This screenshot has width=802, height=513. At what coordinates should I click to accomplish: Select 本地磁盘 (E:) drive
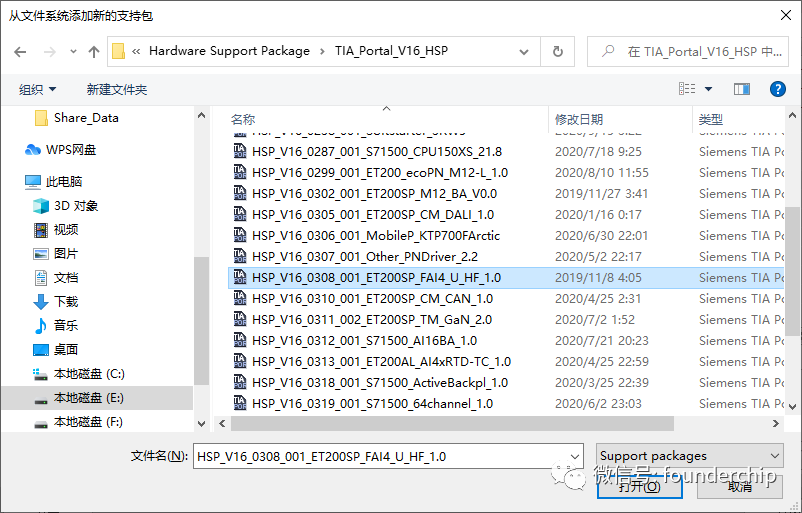pyautogui.click(x=79, y=398)
